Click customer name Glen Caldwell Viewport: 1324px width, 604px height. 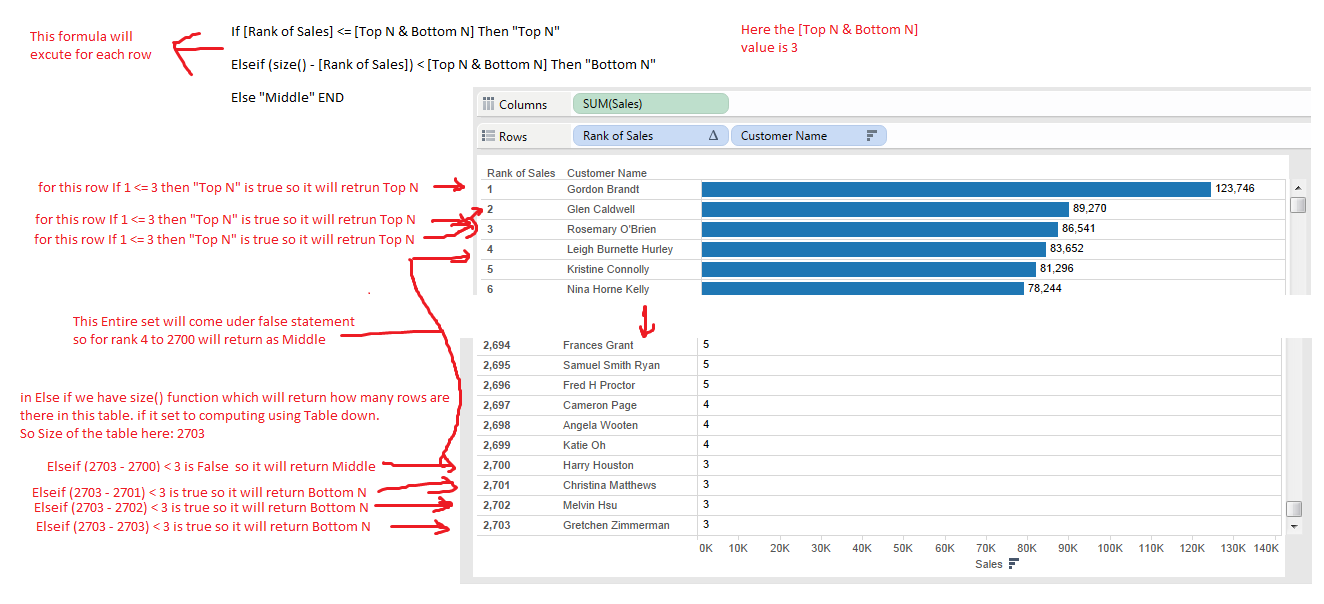[601, 209]
